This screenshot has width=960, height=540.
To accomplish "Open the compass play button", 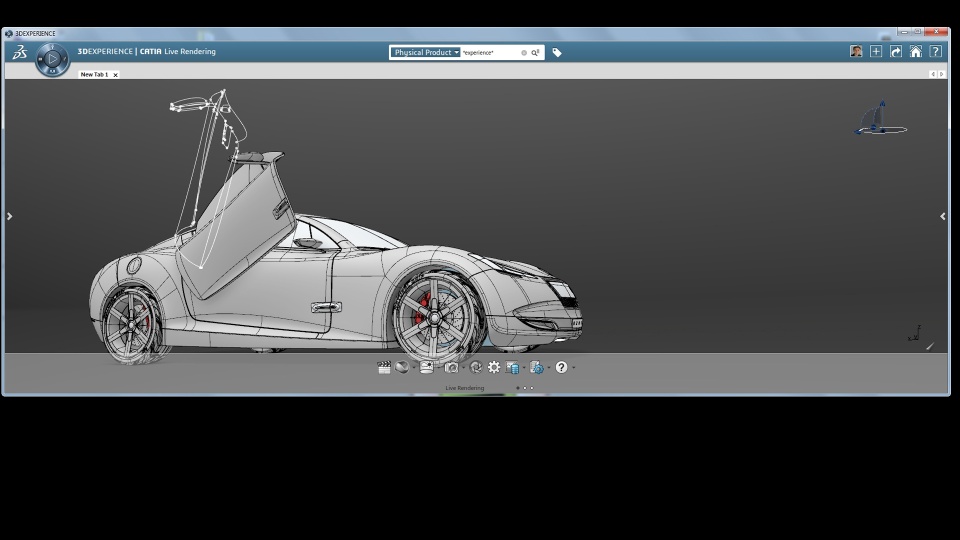I will 52,59.
